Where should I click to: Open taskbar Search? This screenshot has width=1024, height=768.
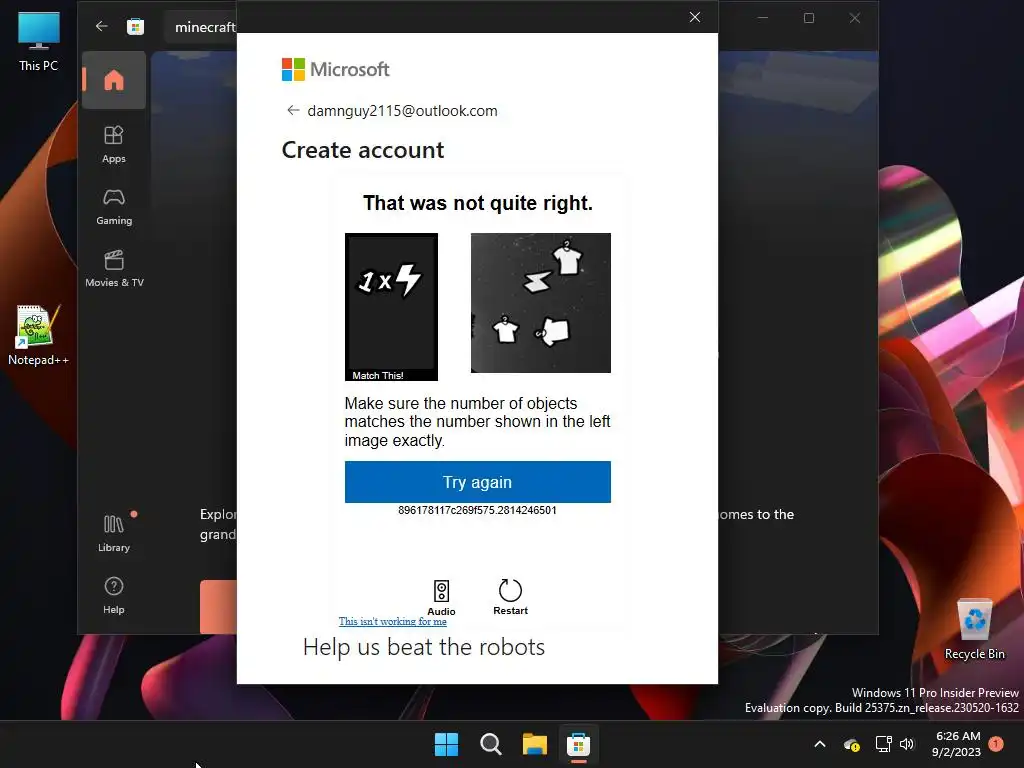[x=490, y=744]
